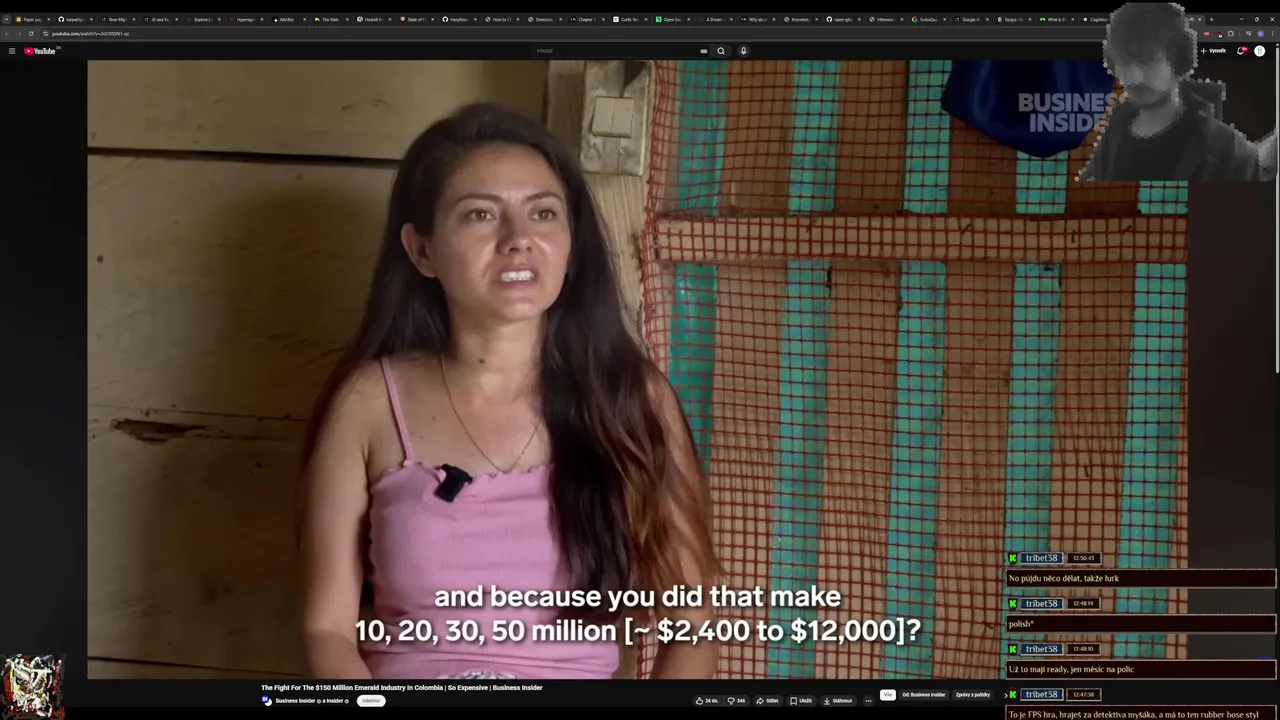
Task: Download the video with Stáhnout button
Action: click(838, 701)
